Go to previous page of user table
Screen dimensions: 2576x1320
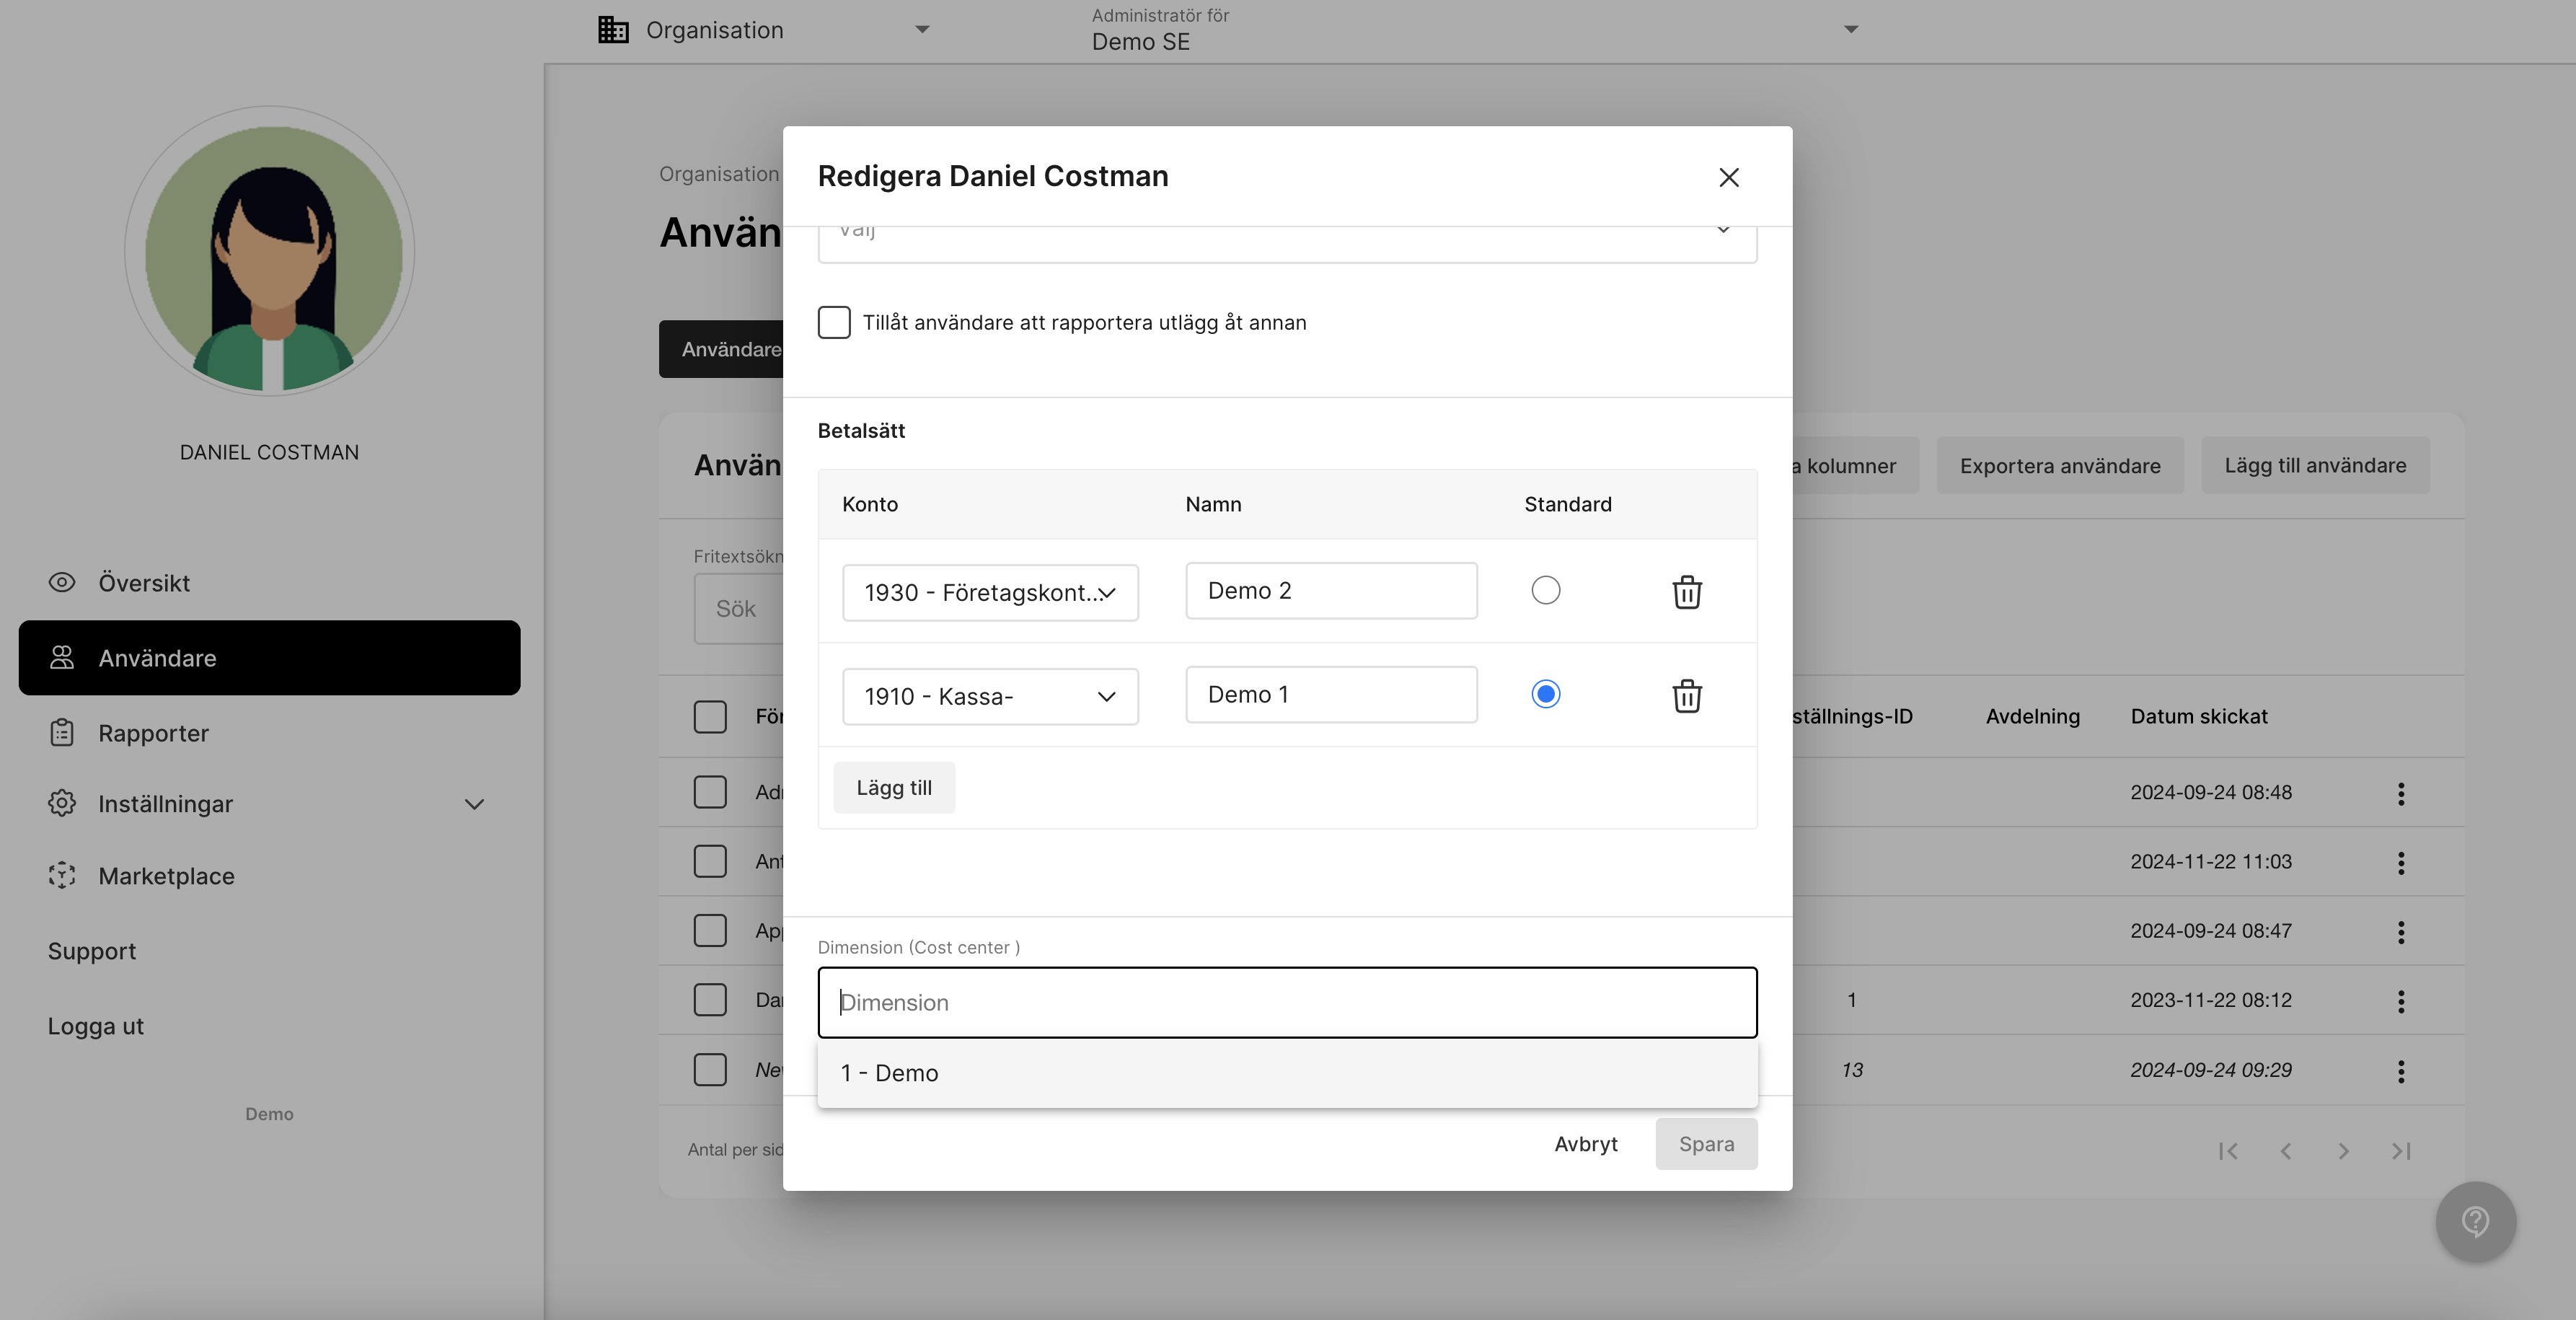[2286, 1151]
